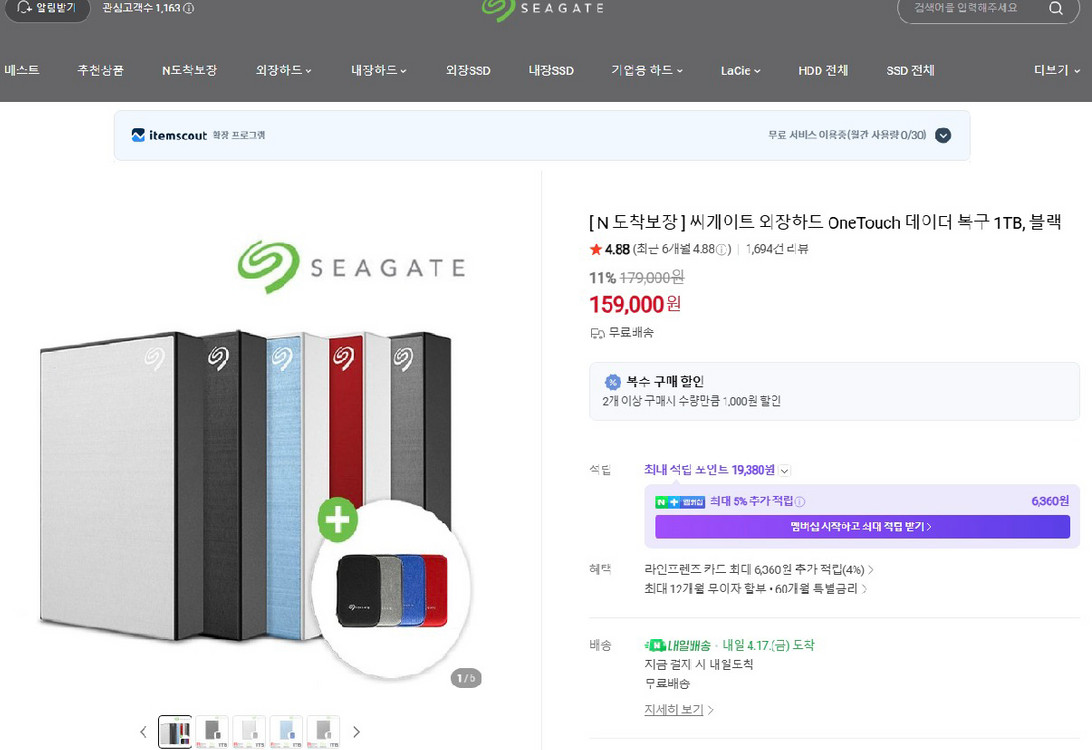1092x750 pixels.
Task: Expand 최대 적립 포인트 details
Action: point(785,471)
